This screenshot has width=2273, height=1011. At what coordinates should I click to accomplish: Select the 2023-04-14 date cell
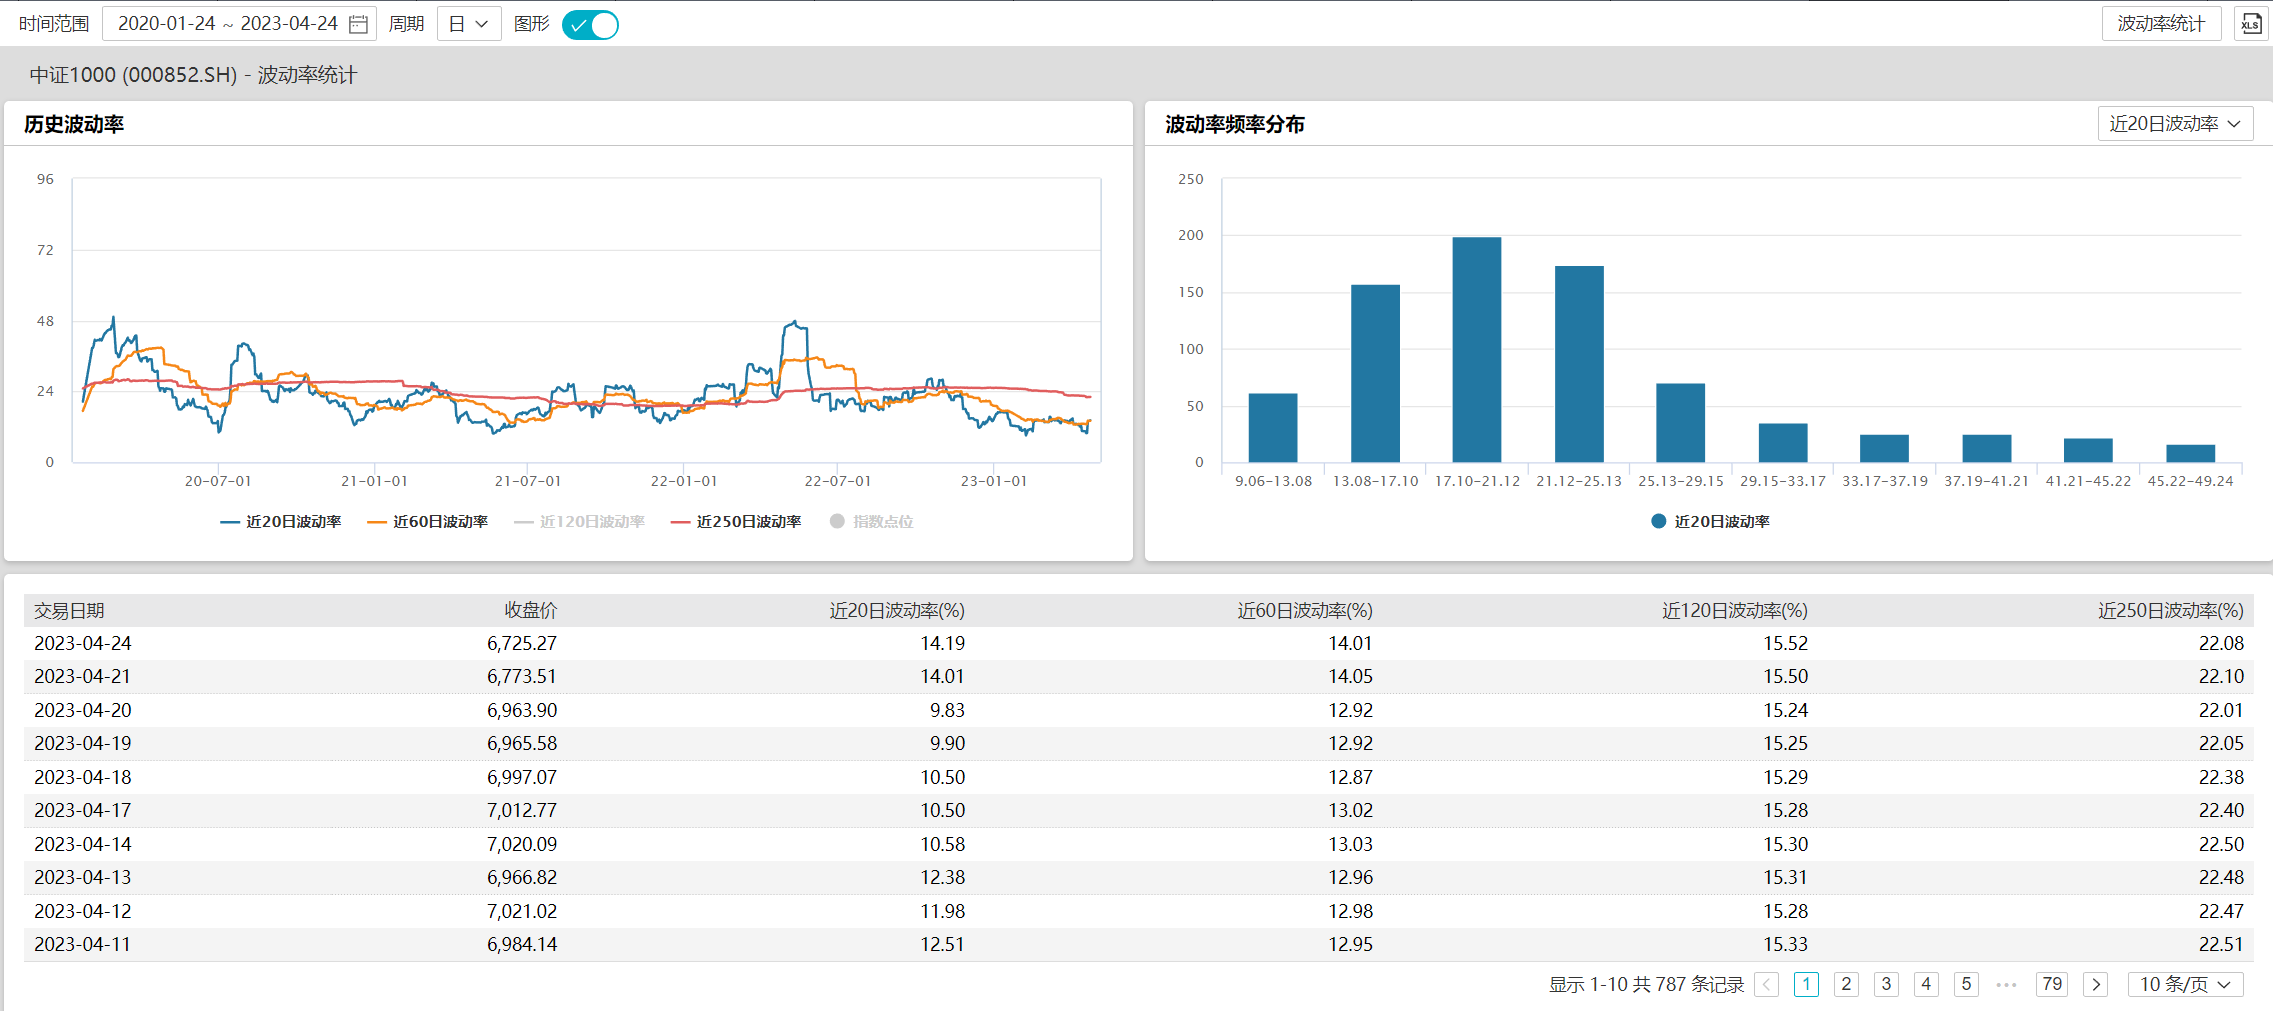tap(83, 845)
